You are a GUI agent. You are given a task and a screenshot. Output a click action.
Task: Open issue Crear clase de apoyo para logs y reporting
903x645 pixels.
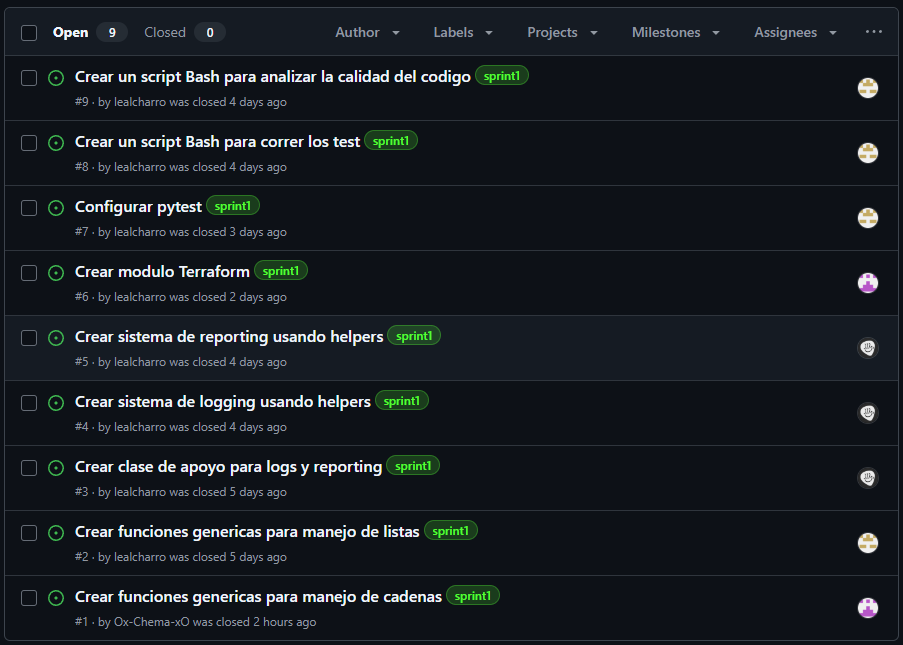(x=229, y=466)
